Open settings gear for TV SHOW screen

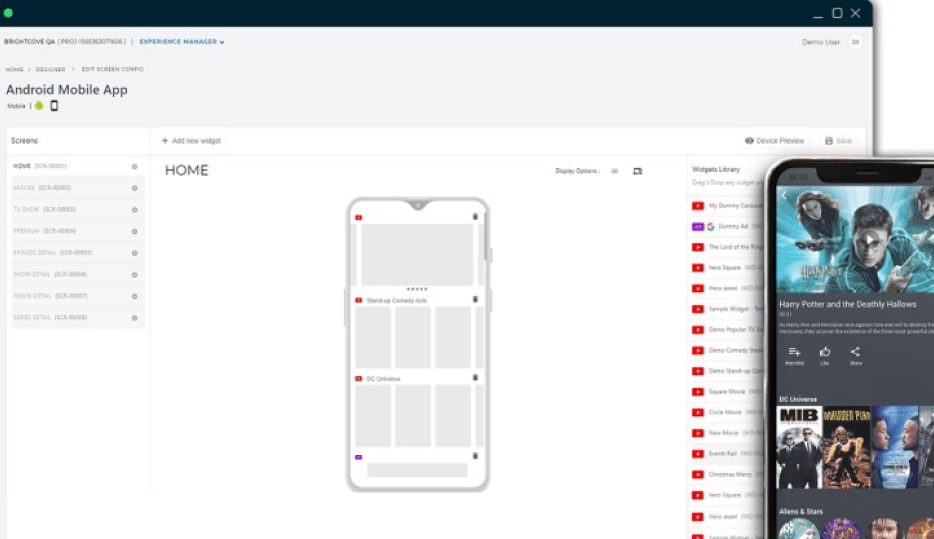click(135, 209)
